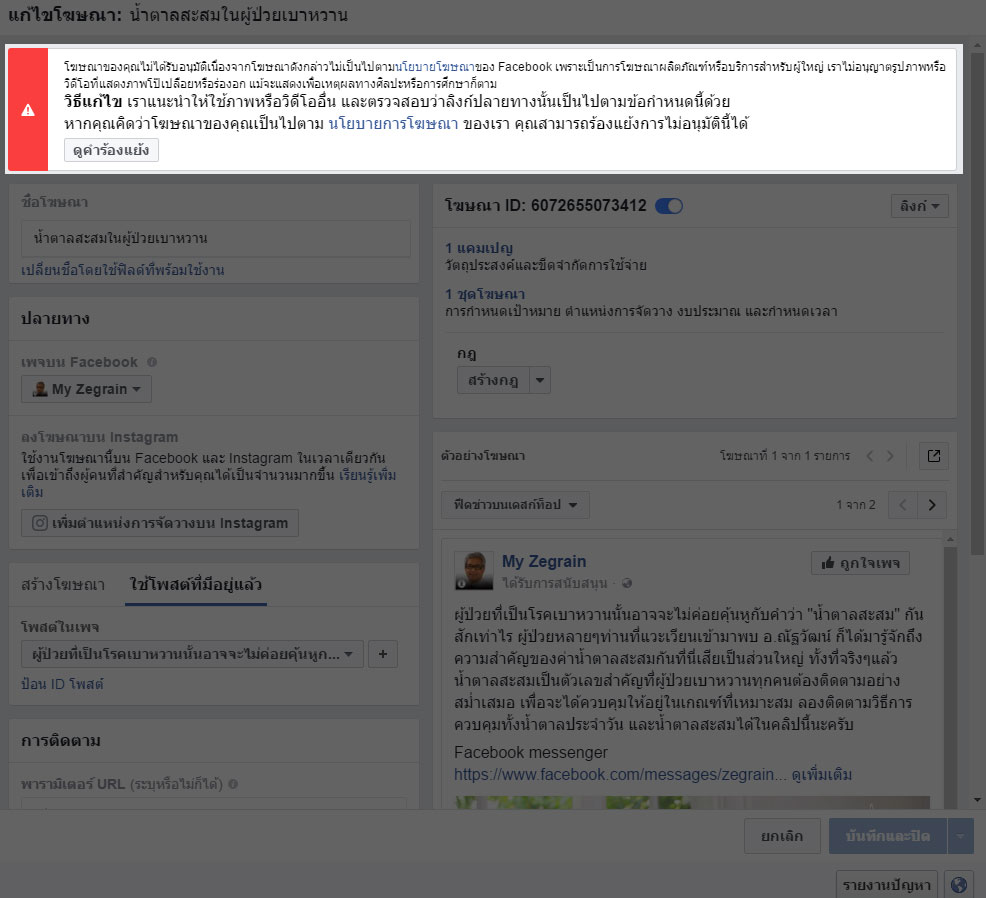Click info icon next to เพจบน Facebook
Image resolution: width=986 pixels, height=898 pixels.
(152, 362)
